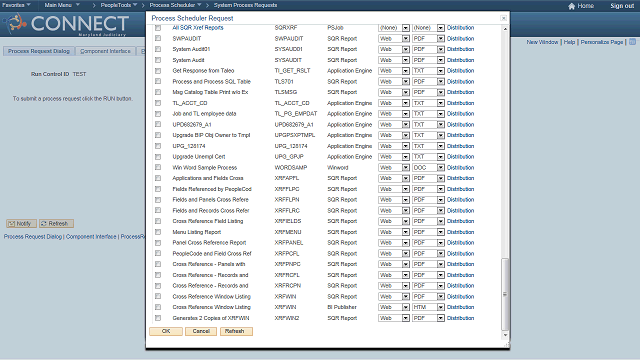This screenshot has height=360, width=640.
Task: Click the dialog vertical scrollbar thumb
Action: click(x=505, y=294)
